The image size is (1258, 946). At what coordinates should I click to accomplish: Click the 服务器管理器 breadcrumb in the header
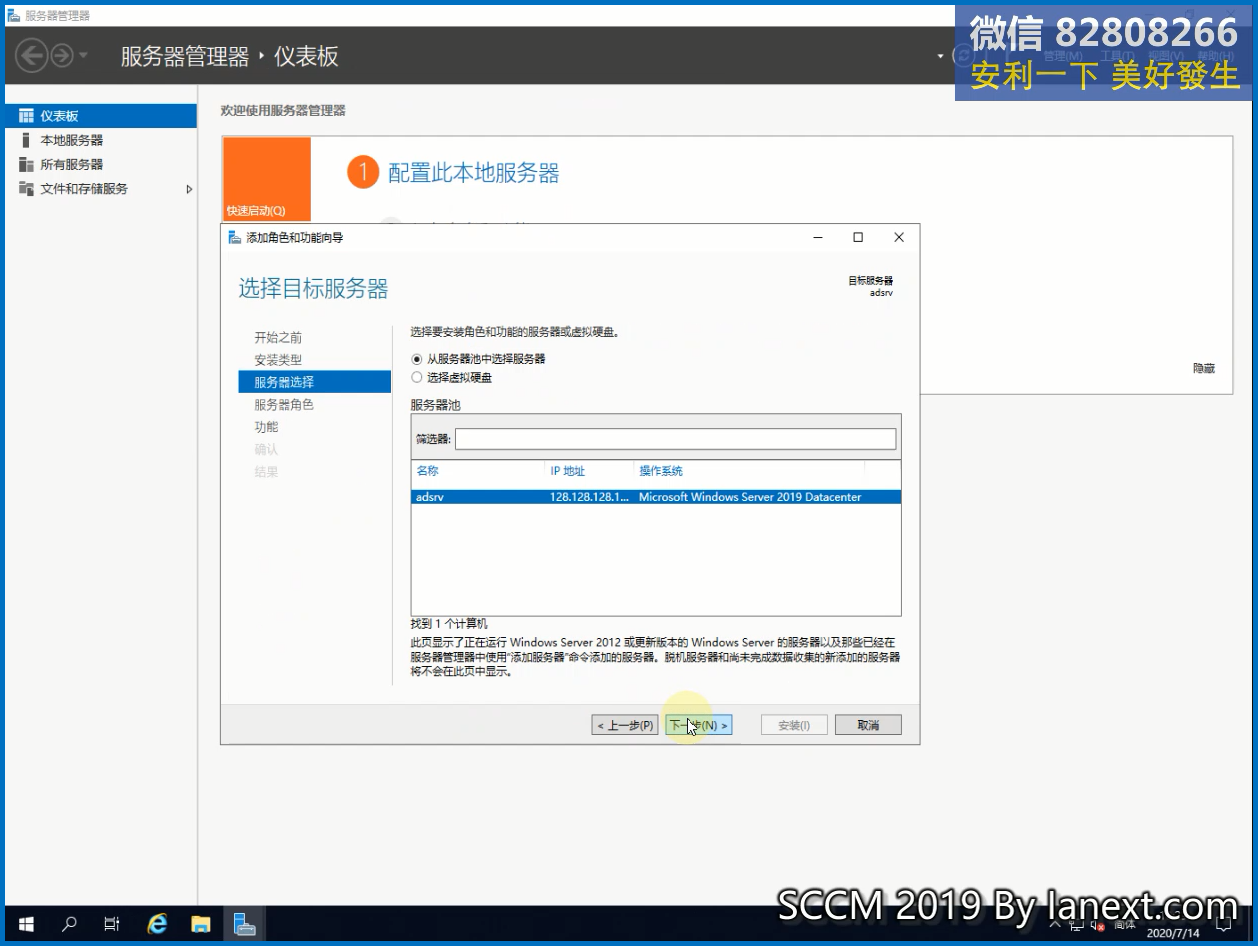[x=185, y=56]
